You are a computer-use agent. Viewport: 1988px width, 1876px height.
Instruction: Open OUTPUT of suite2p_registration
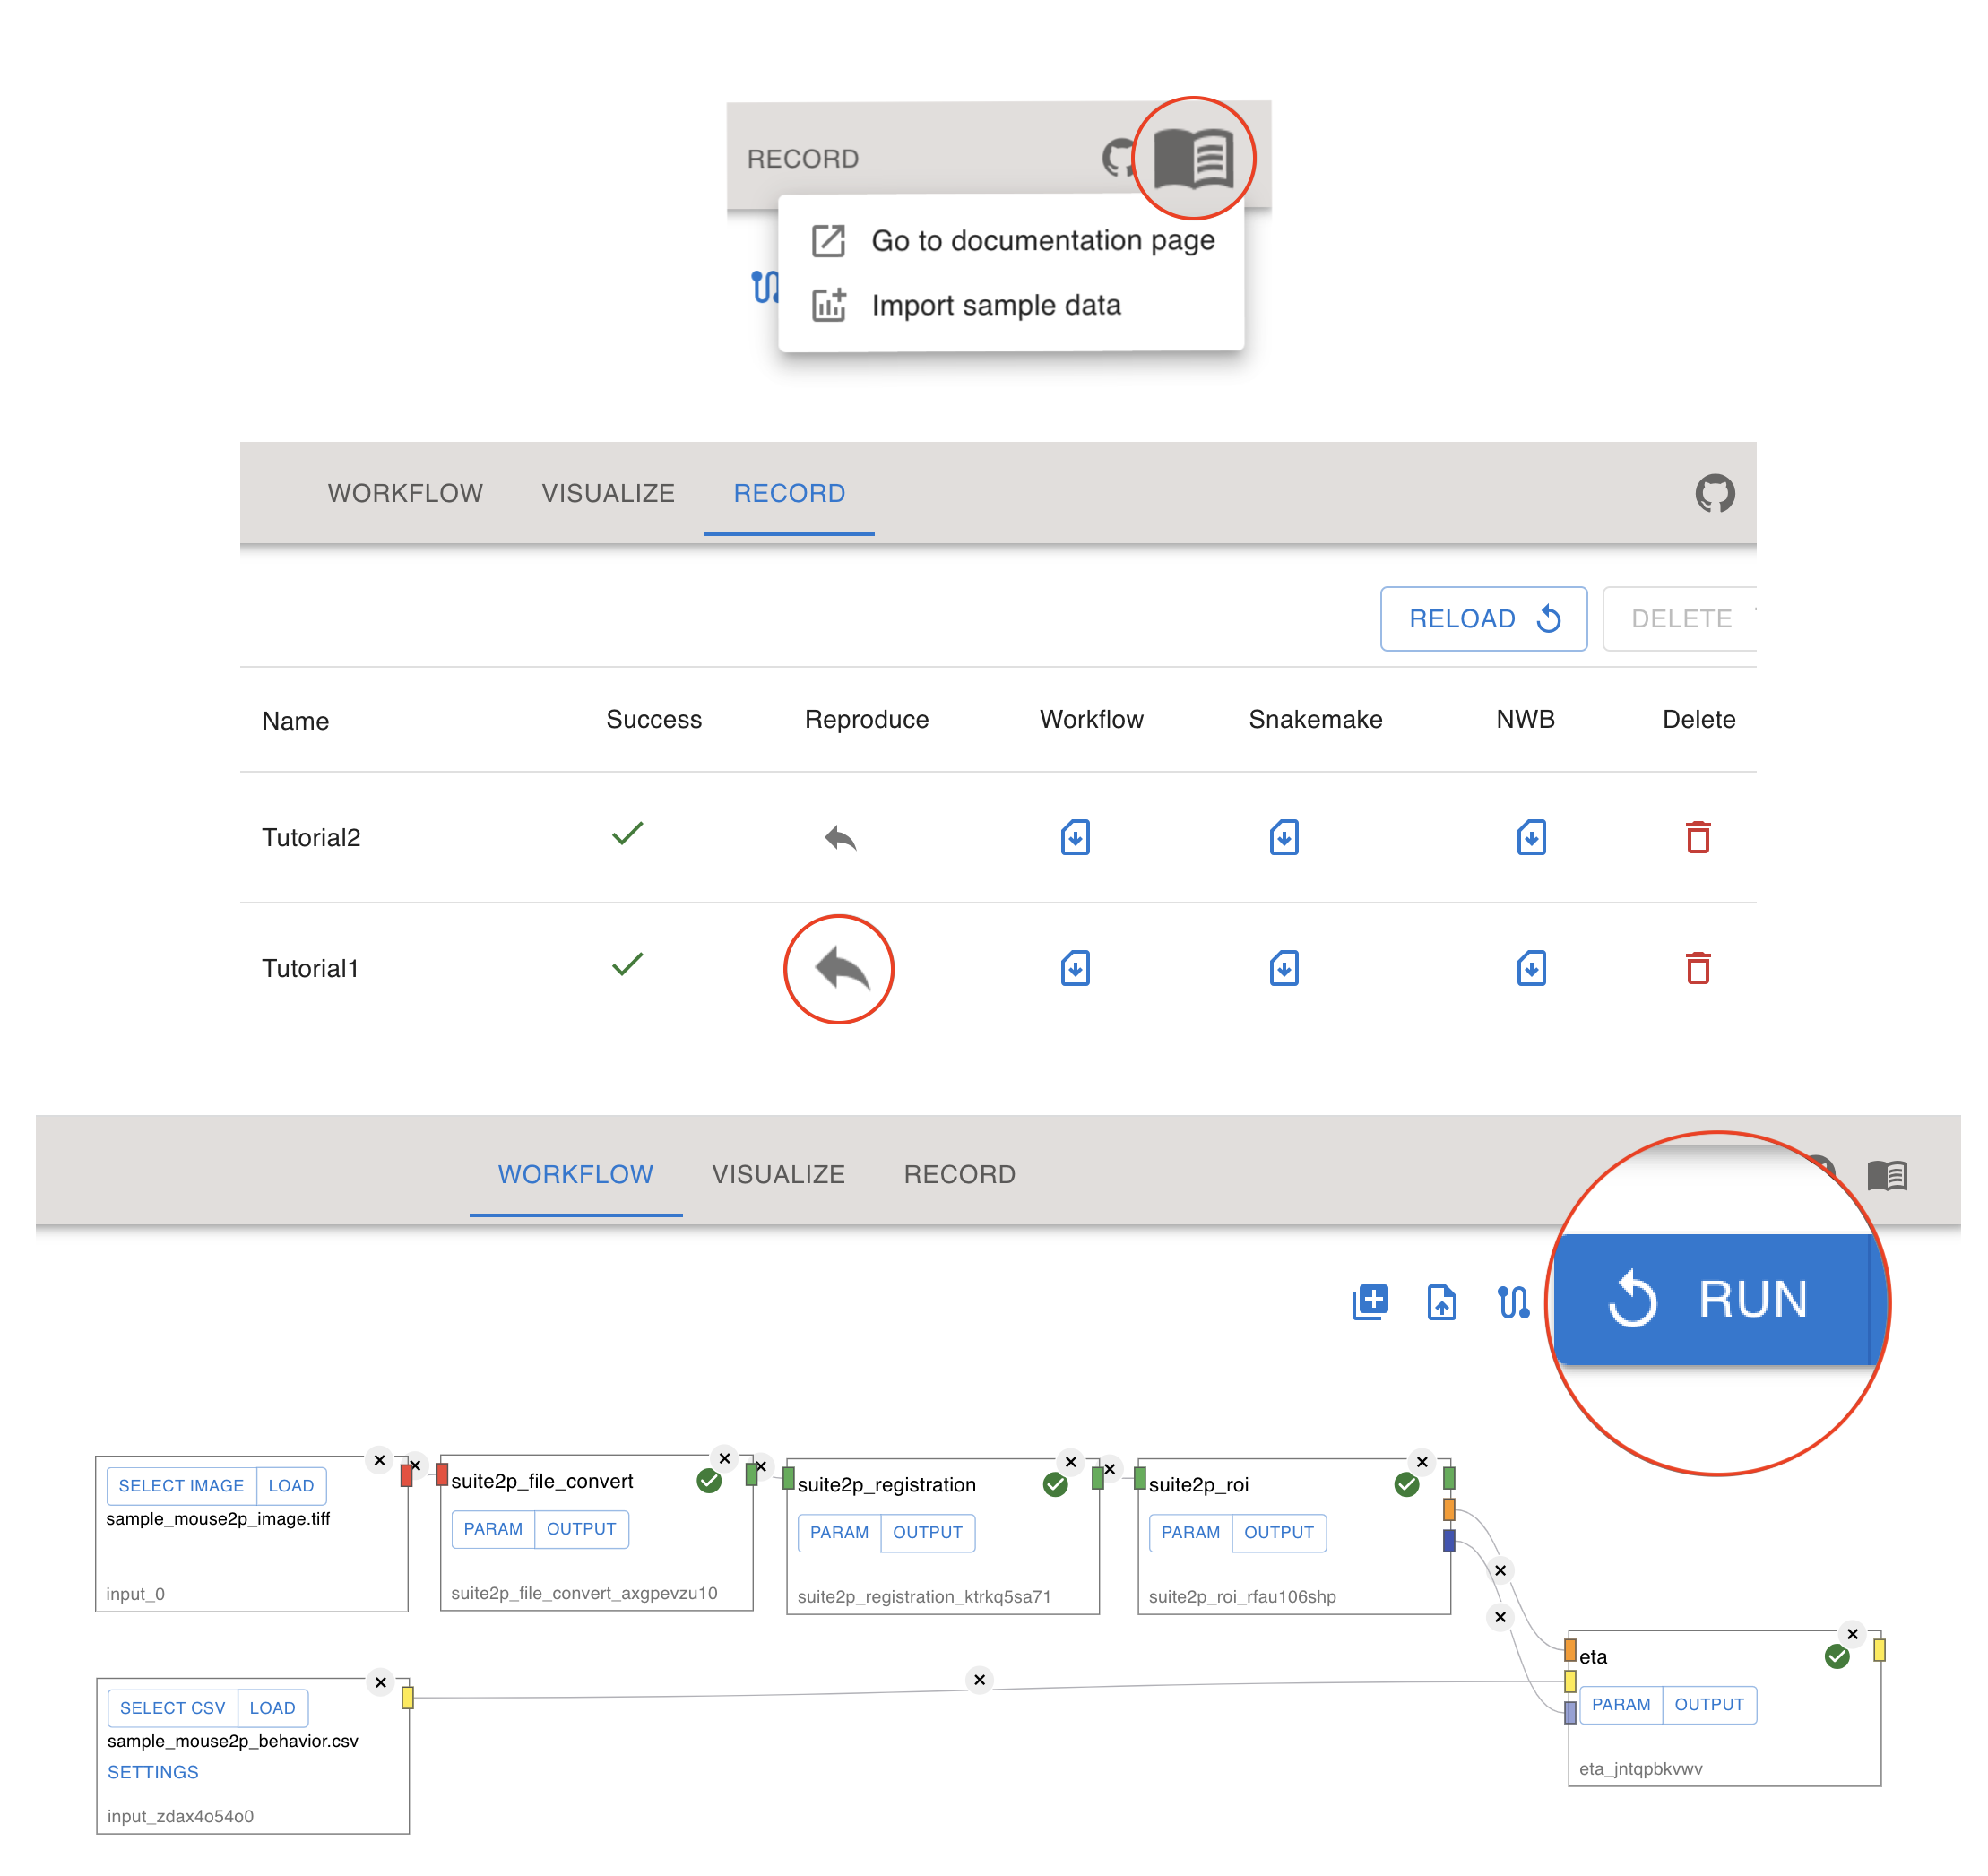(x=927, y=1533)
